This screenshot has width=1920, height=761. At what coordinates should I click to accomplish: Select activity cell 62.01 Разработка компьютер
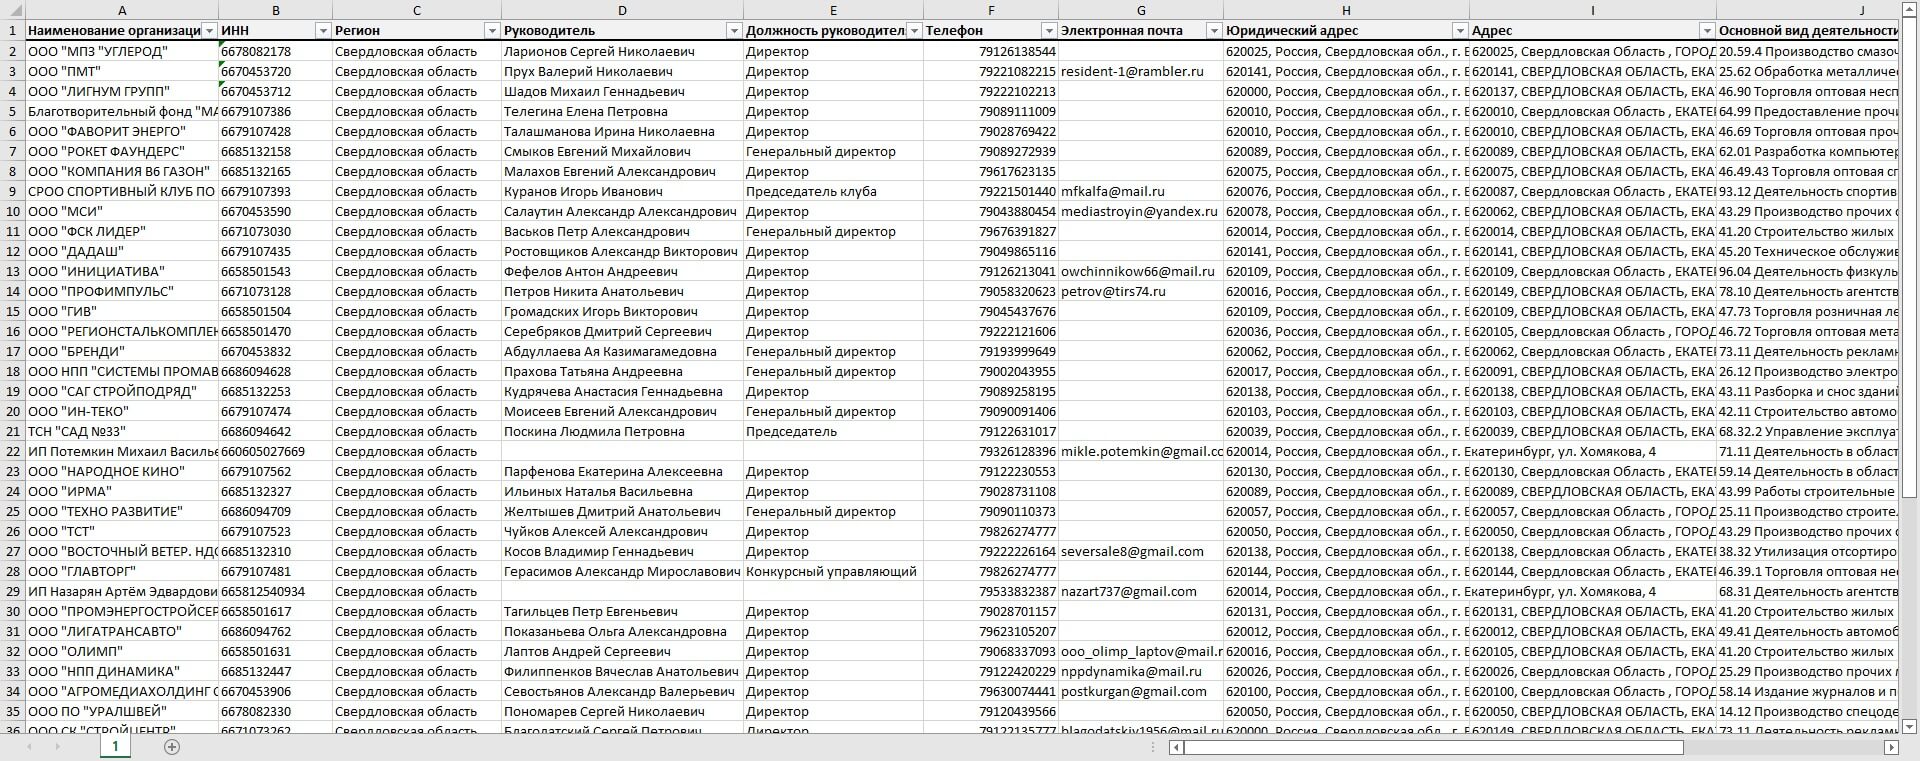pos(1808,151)
